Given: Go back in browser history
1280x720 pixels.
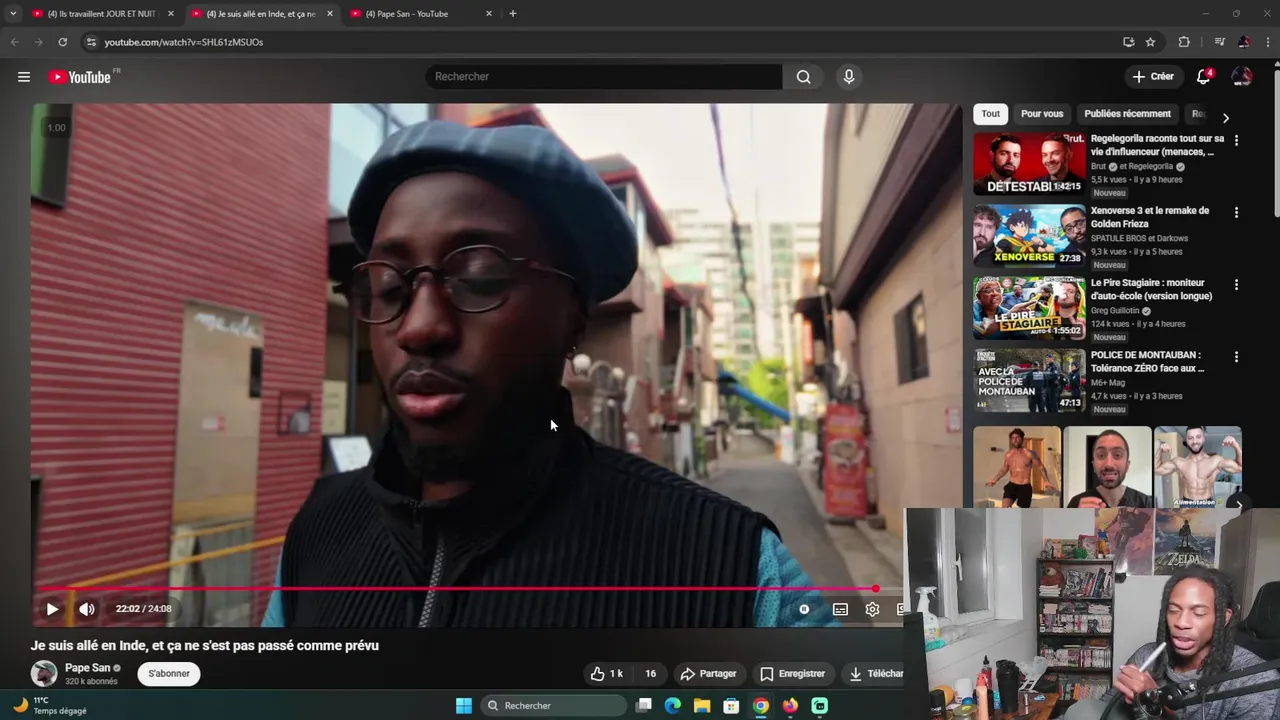Looking at the screenshot, I should [x=14, y=42].
